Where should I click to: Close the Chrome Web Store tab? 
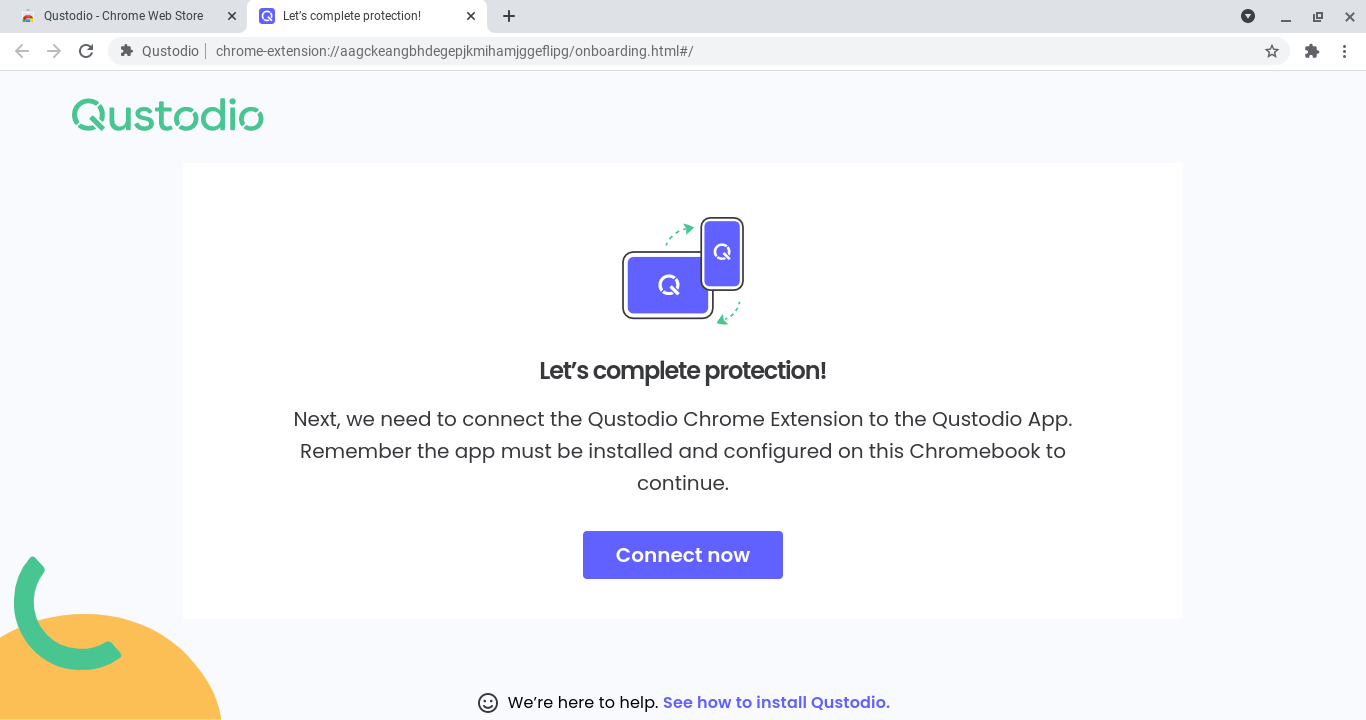coord(231,16)
